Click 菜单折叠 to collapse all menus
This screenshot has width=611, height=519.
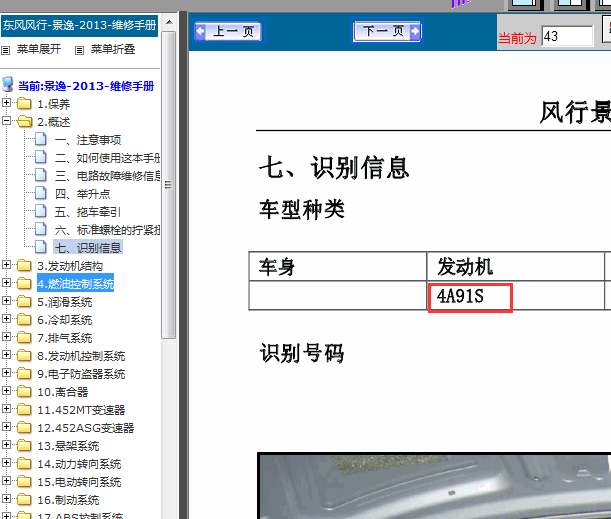tap(113, 49)
